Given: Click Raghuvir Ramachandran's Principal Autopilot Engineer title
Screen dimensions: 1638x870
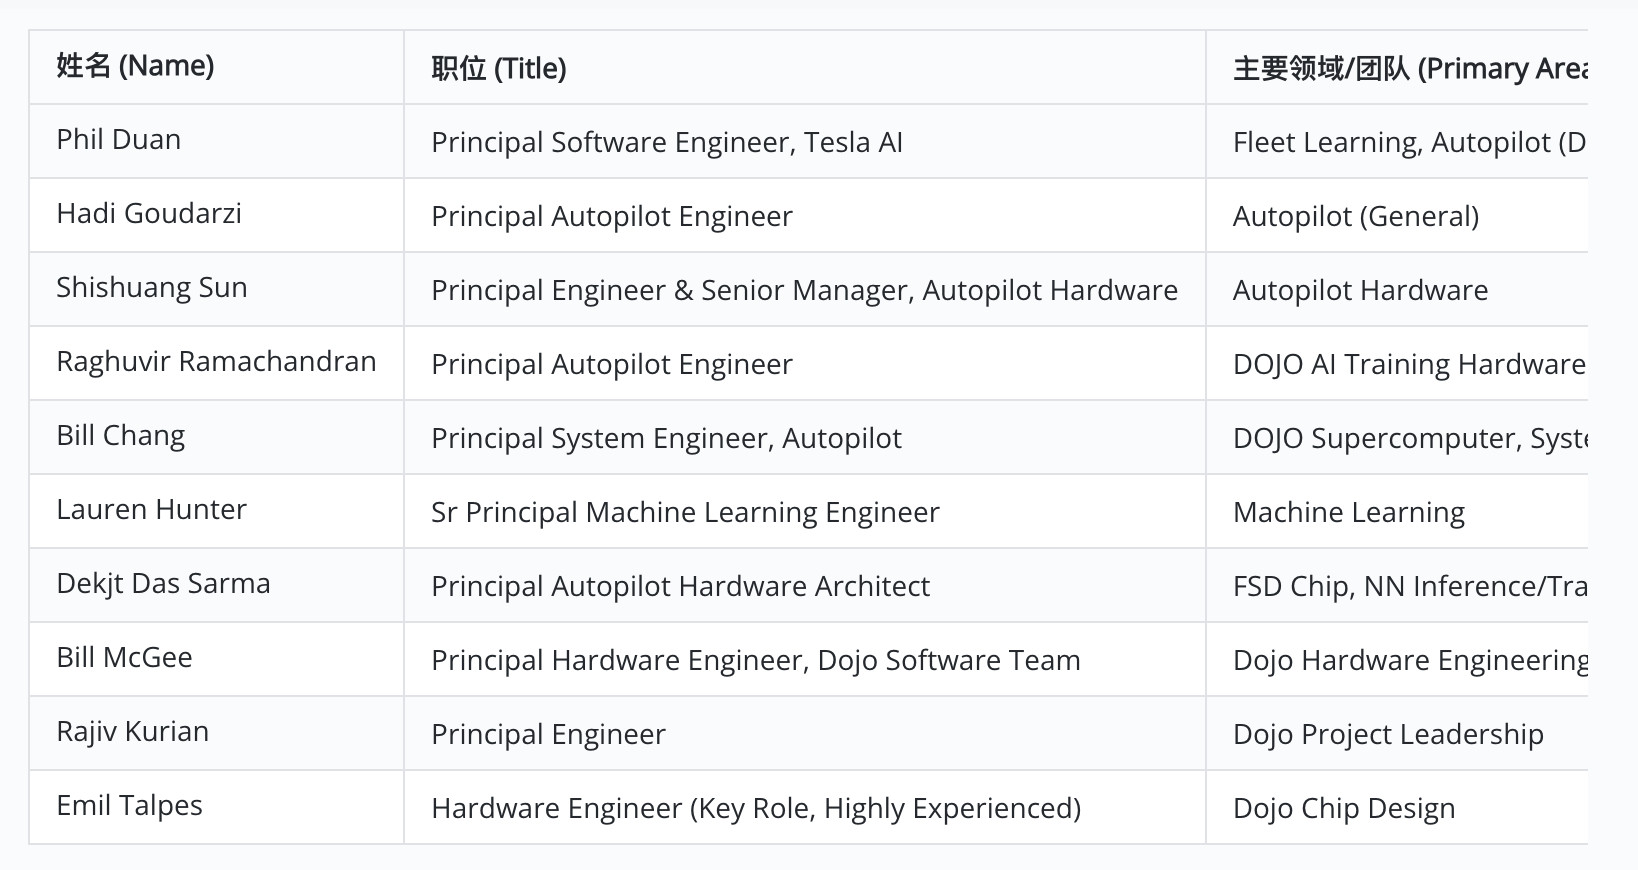Looking at the screenshot, I should tap(612, 364).
